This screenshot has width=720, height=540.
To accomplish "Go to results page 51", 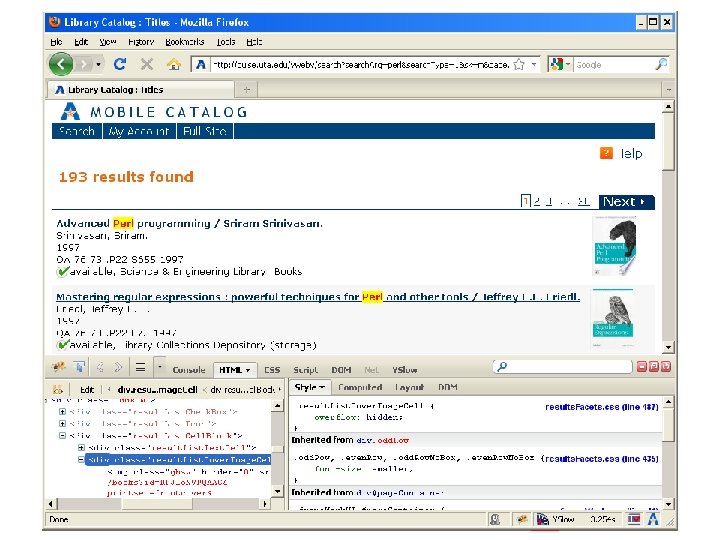I will (583, 201).
